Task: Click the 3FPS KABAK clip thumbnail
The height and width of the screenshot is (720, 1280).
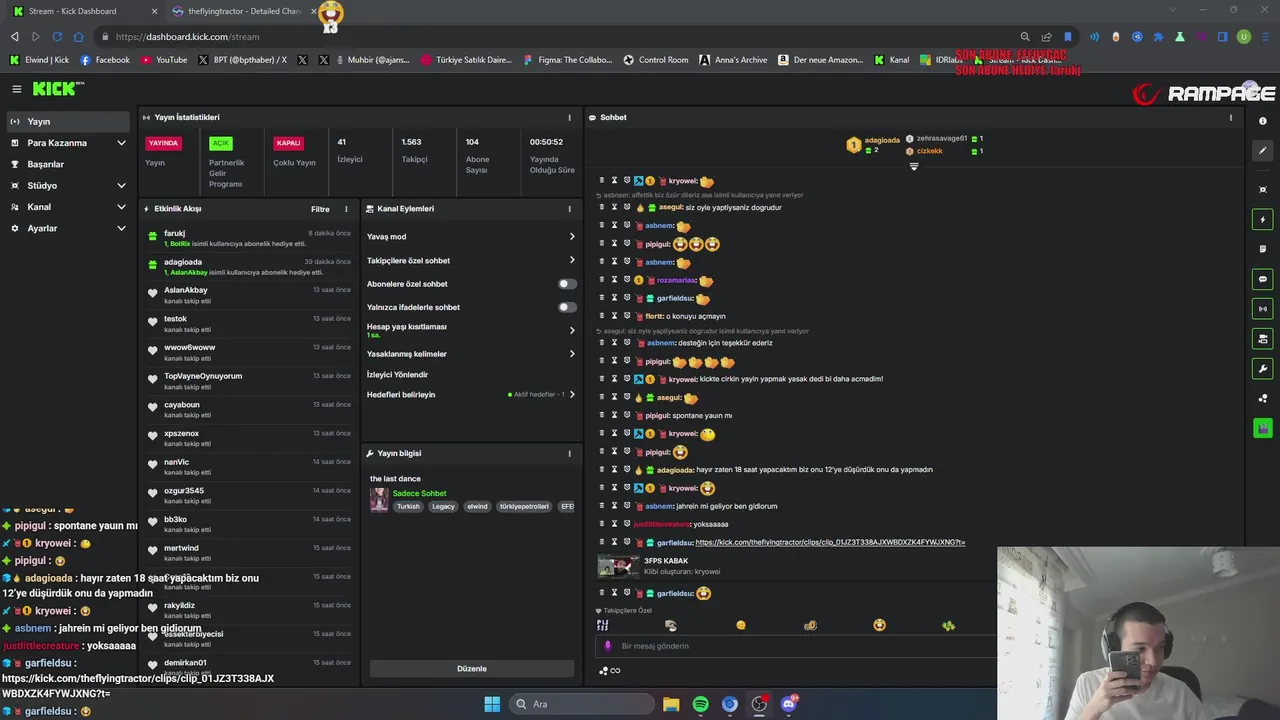Action: tap(618, 566)
